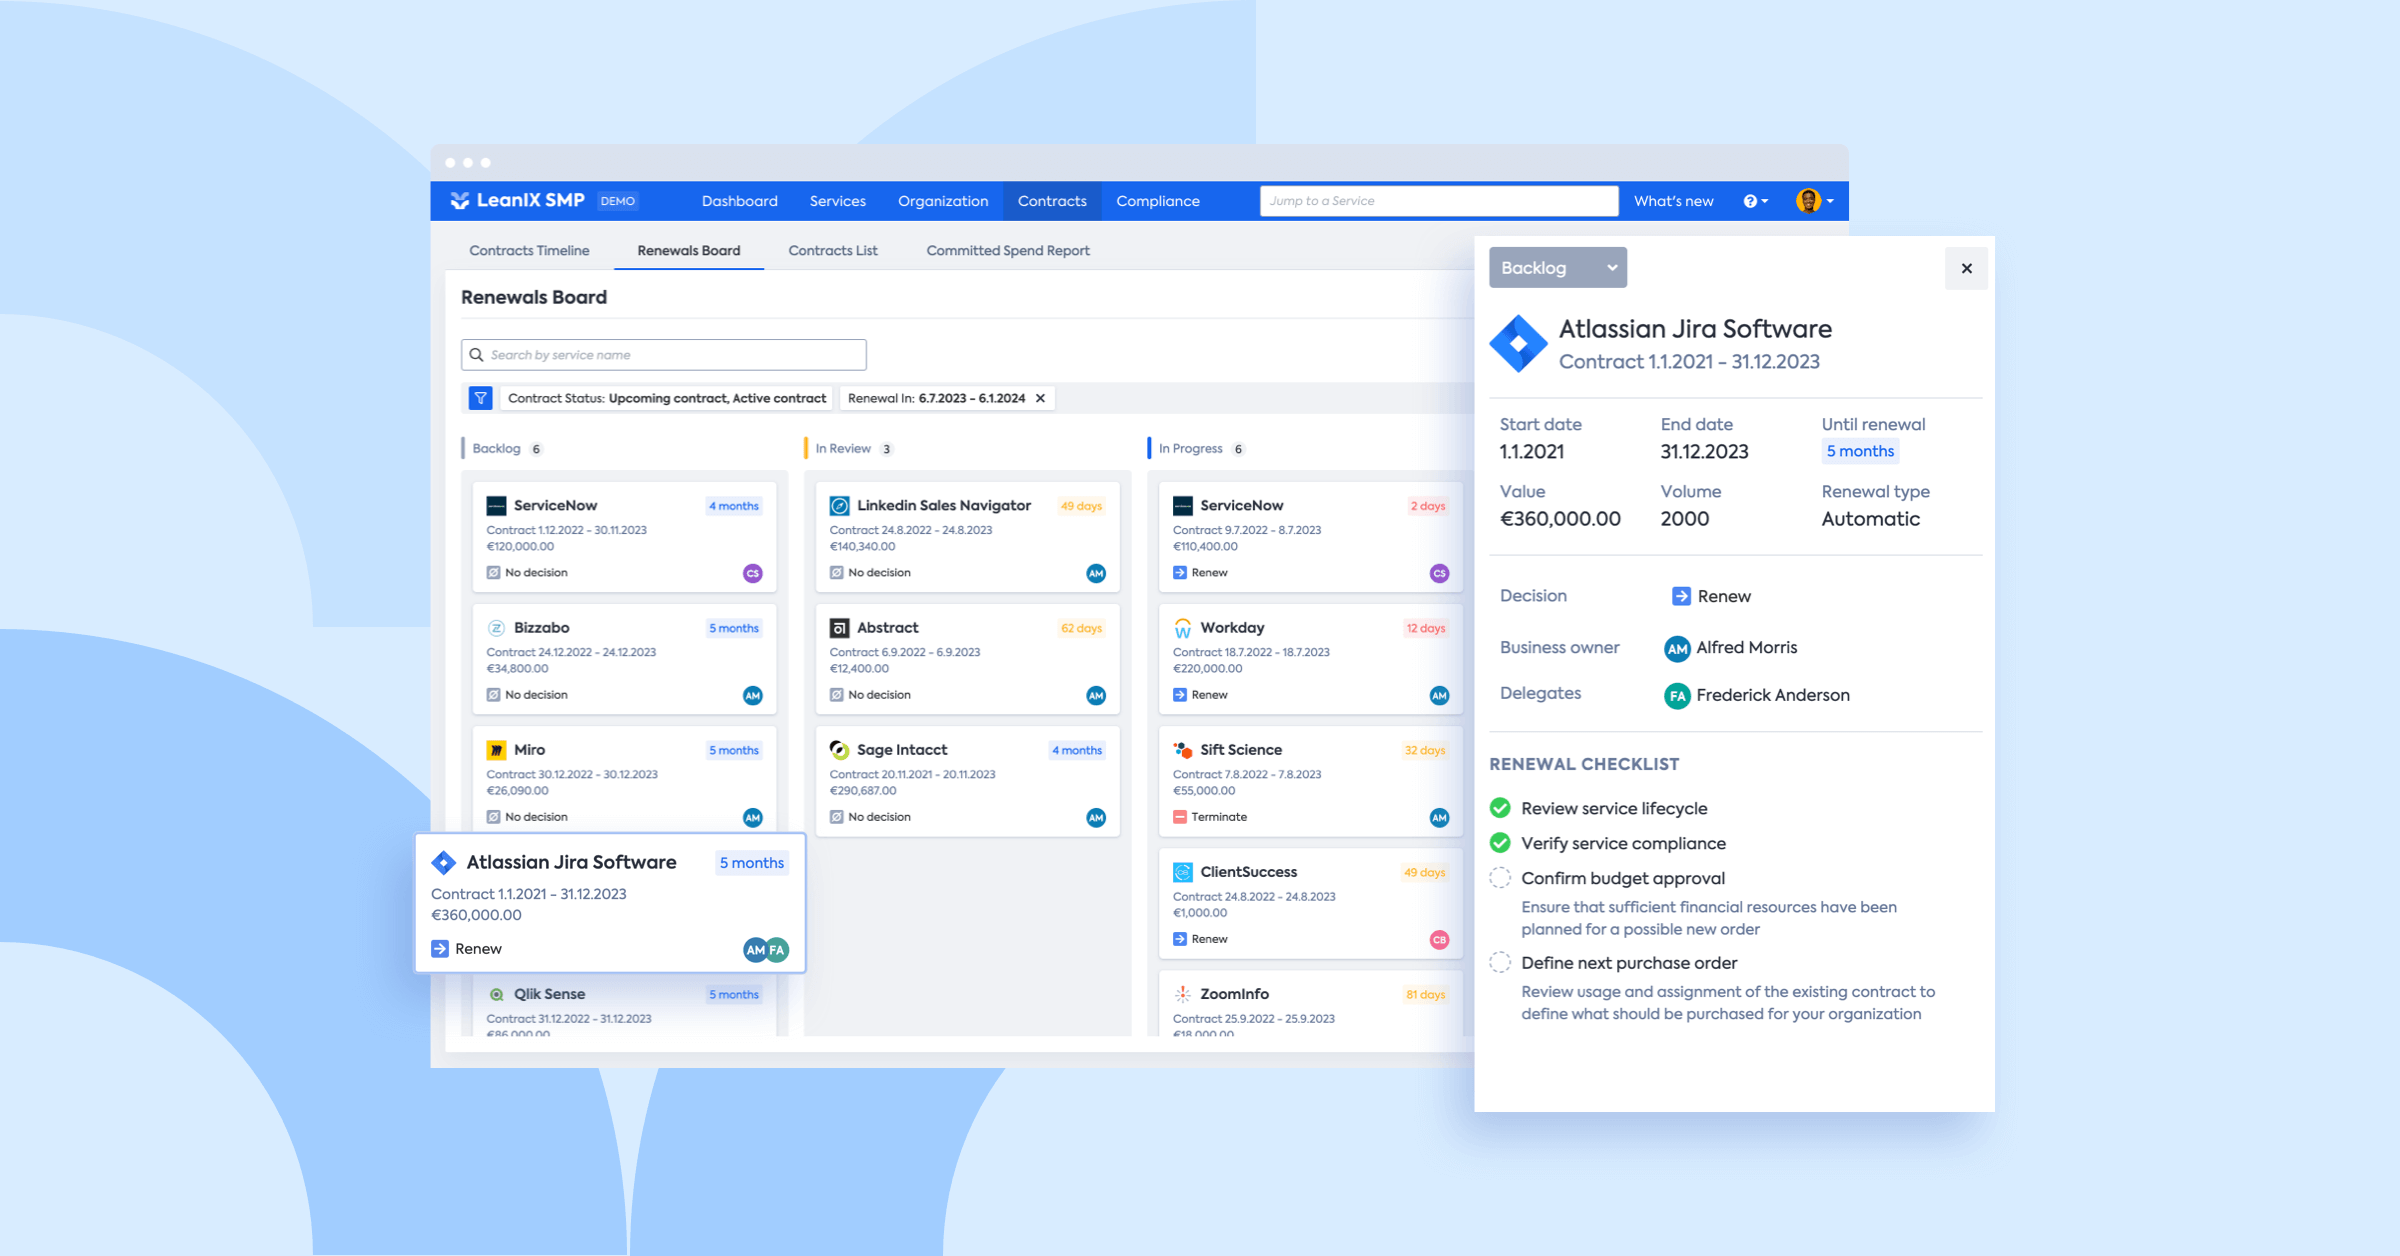Click the DEMO badge

coord(617,201)
